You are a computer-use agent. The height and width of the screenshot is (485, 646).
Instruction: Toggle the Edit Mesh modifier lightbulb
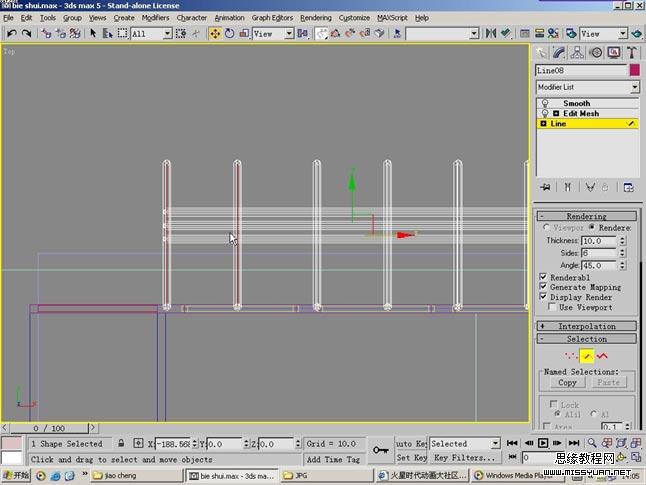coord(545,113)
